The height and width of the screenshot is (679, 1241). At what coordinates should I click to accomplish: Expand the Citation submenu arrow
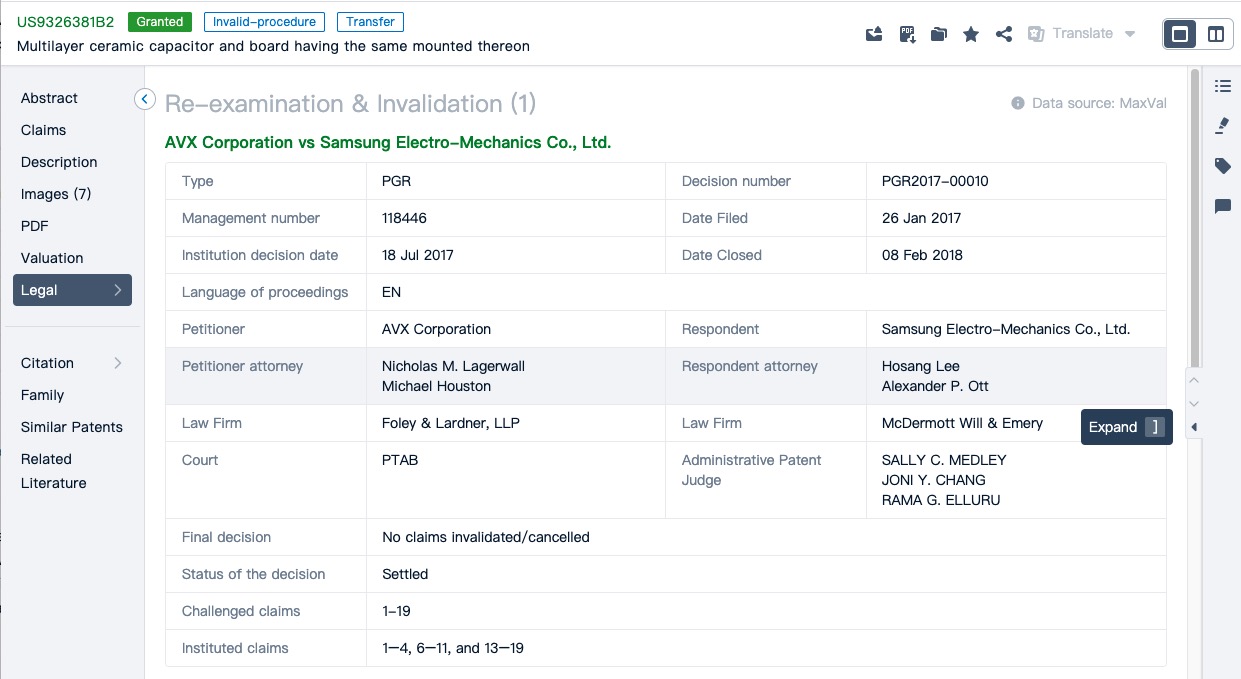pyautogui.click(x=118, y=363)
